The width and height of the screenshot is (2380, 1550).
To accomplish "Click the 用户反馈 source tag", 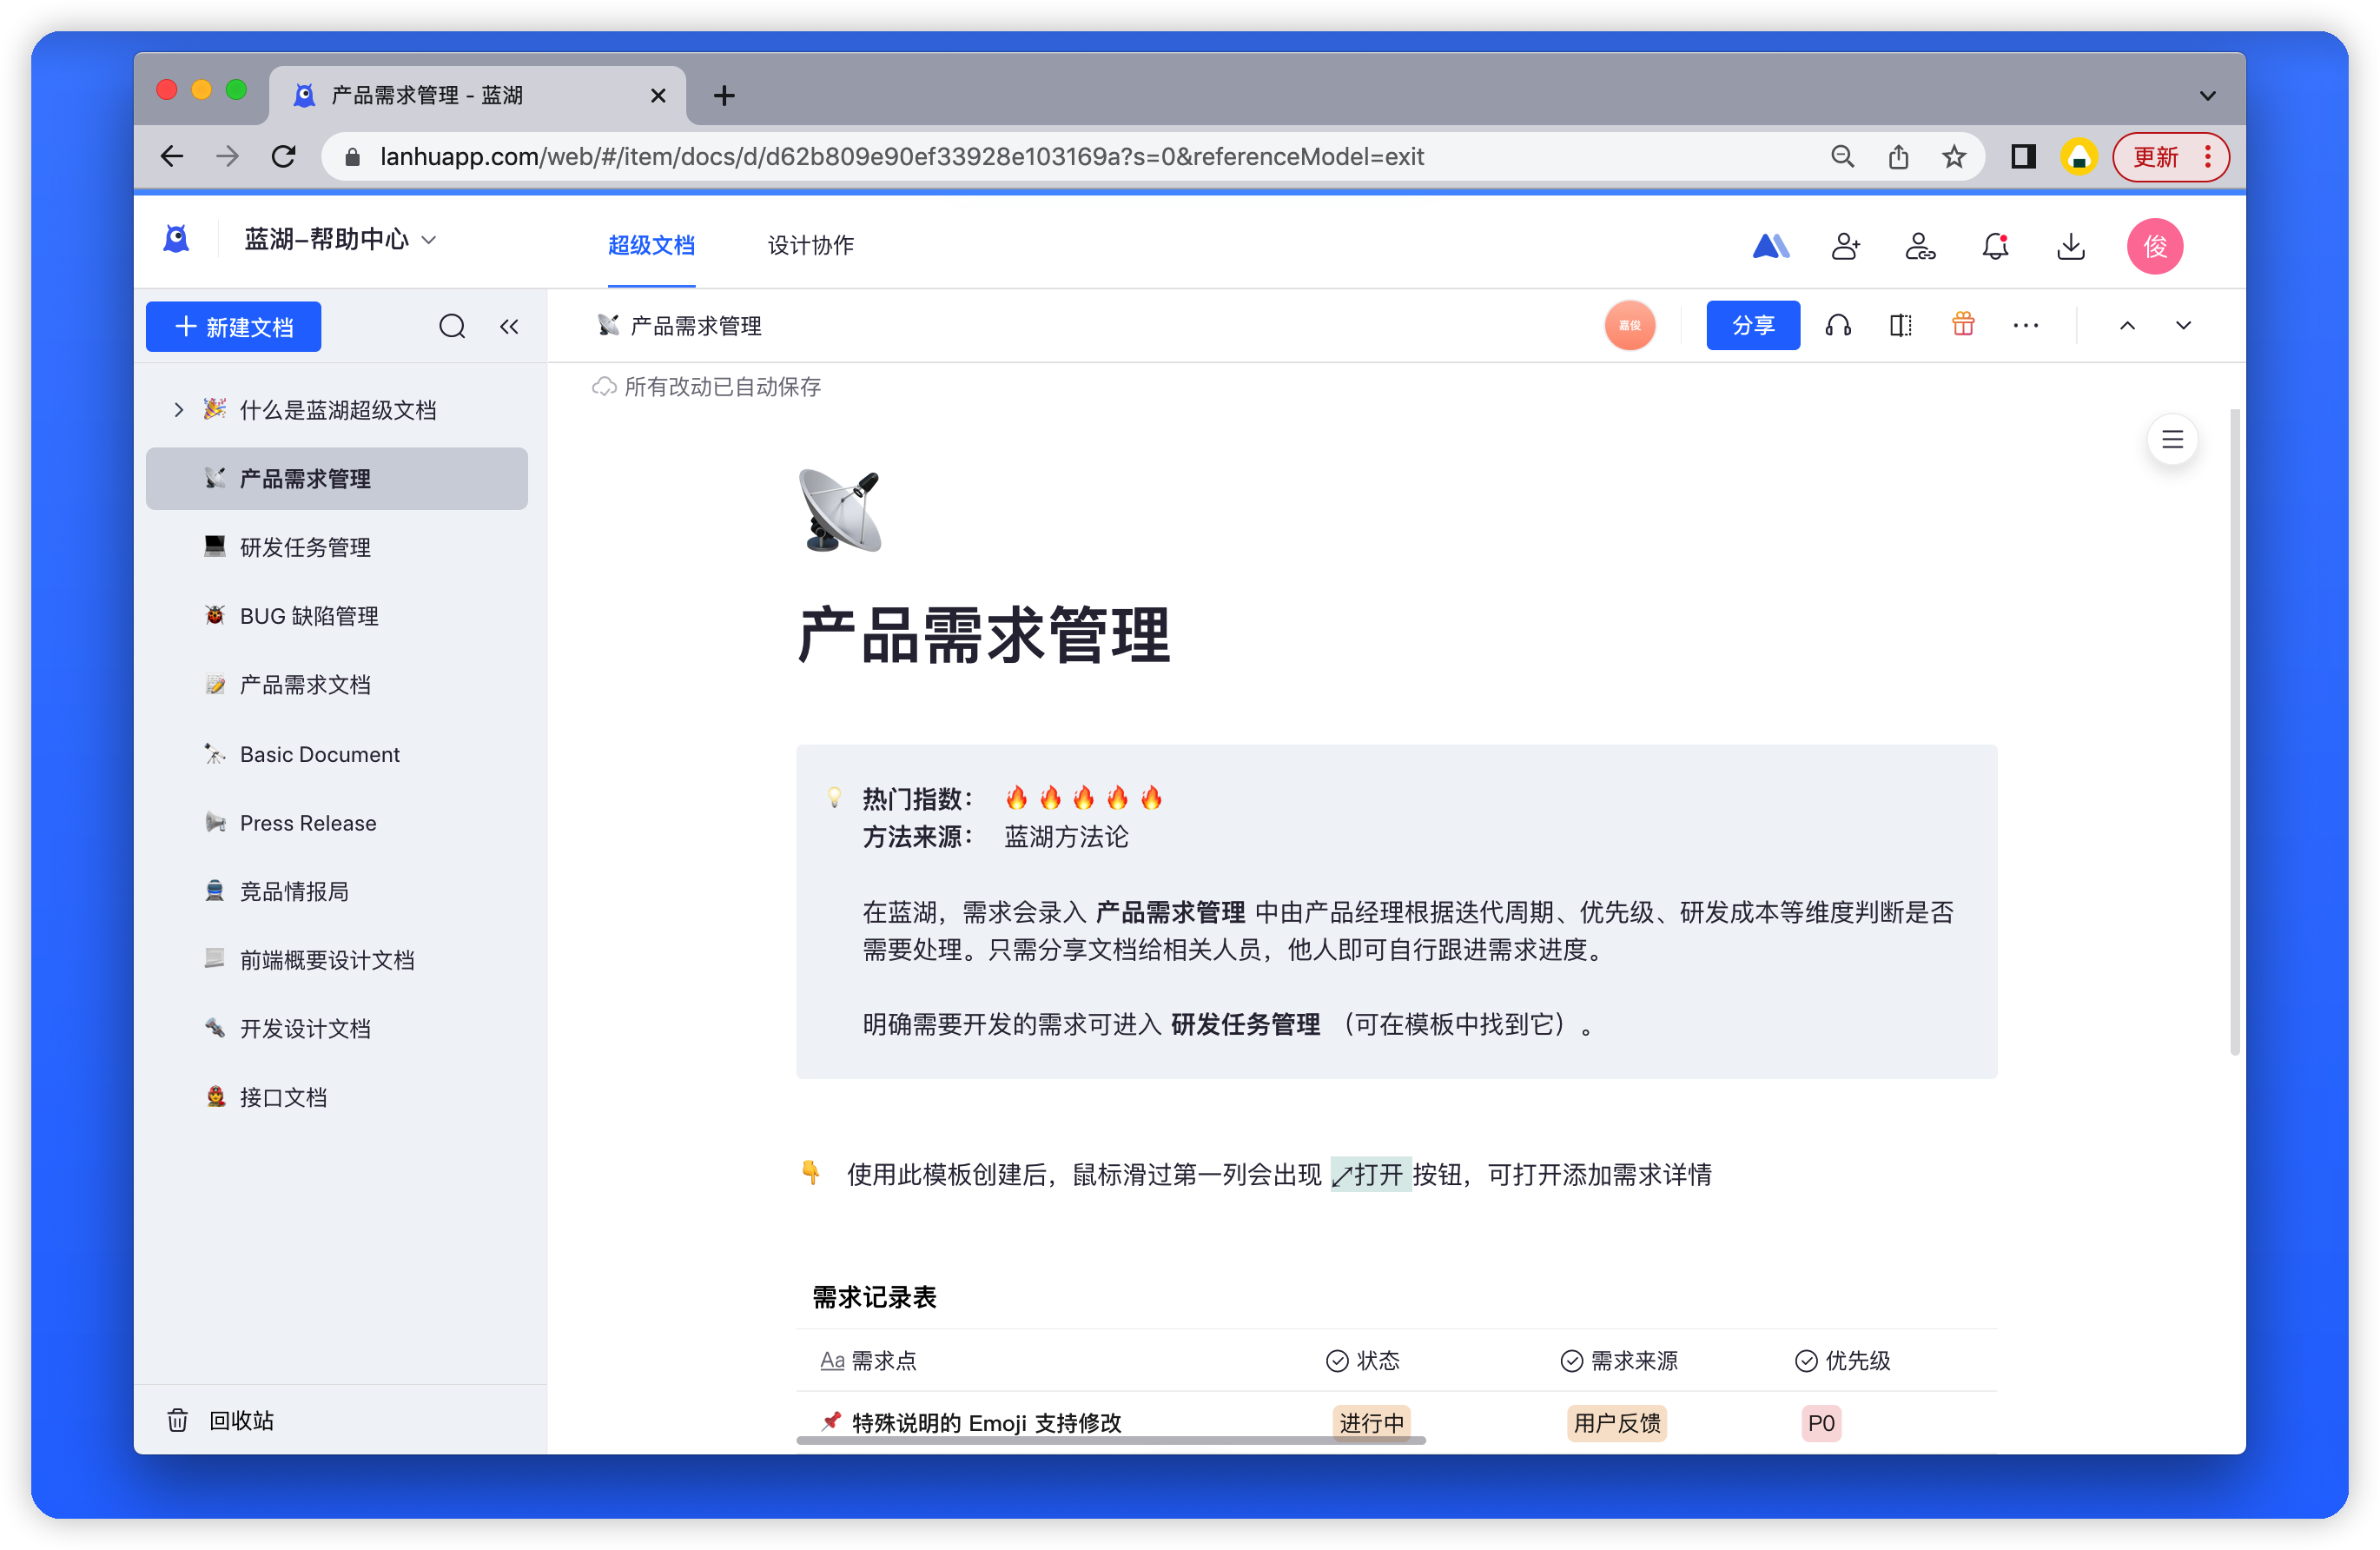I will (x=1617, y=1422).
